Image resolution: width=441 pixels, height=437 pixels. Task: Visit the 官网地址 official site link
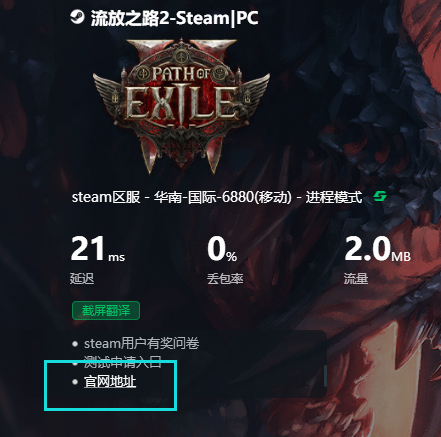(110, 382)
